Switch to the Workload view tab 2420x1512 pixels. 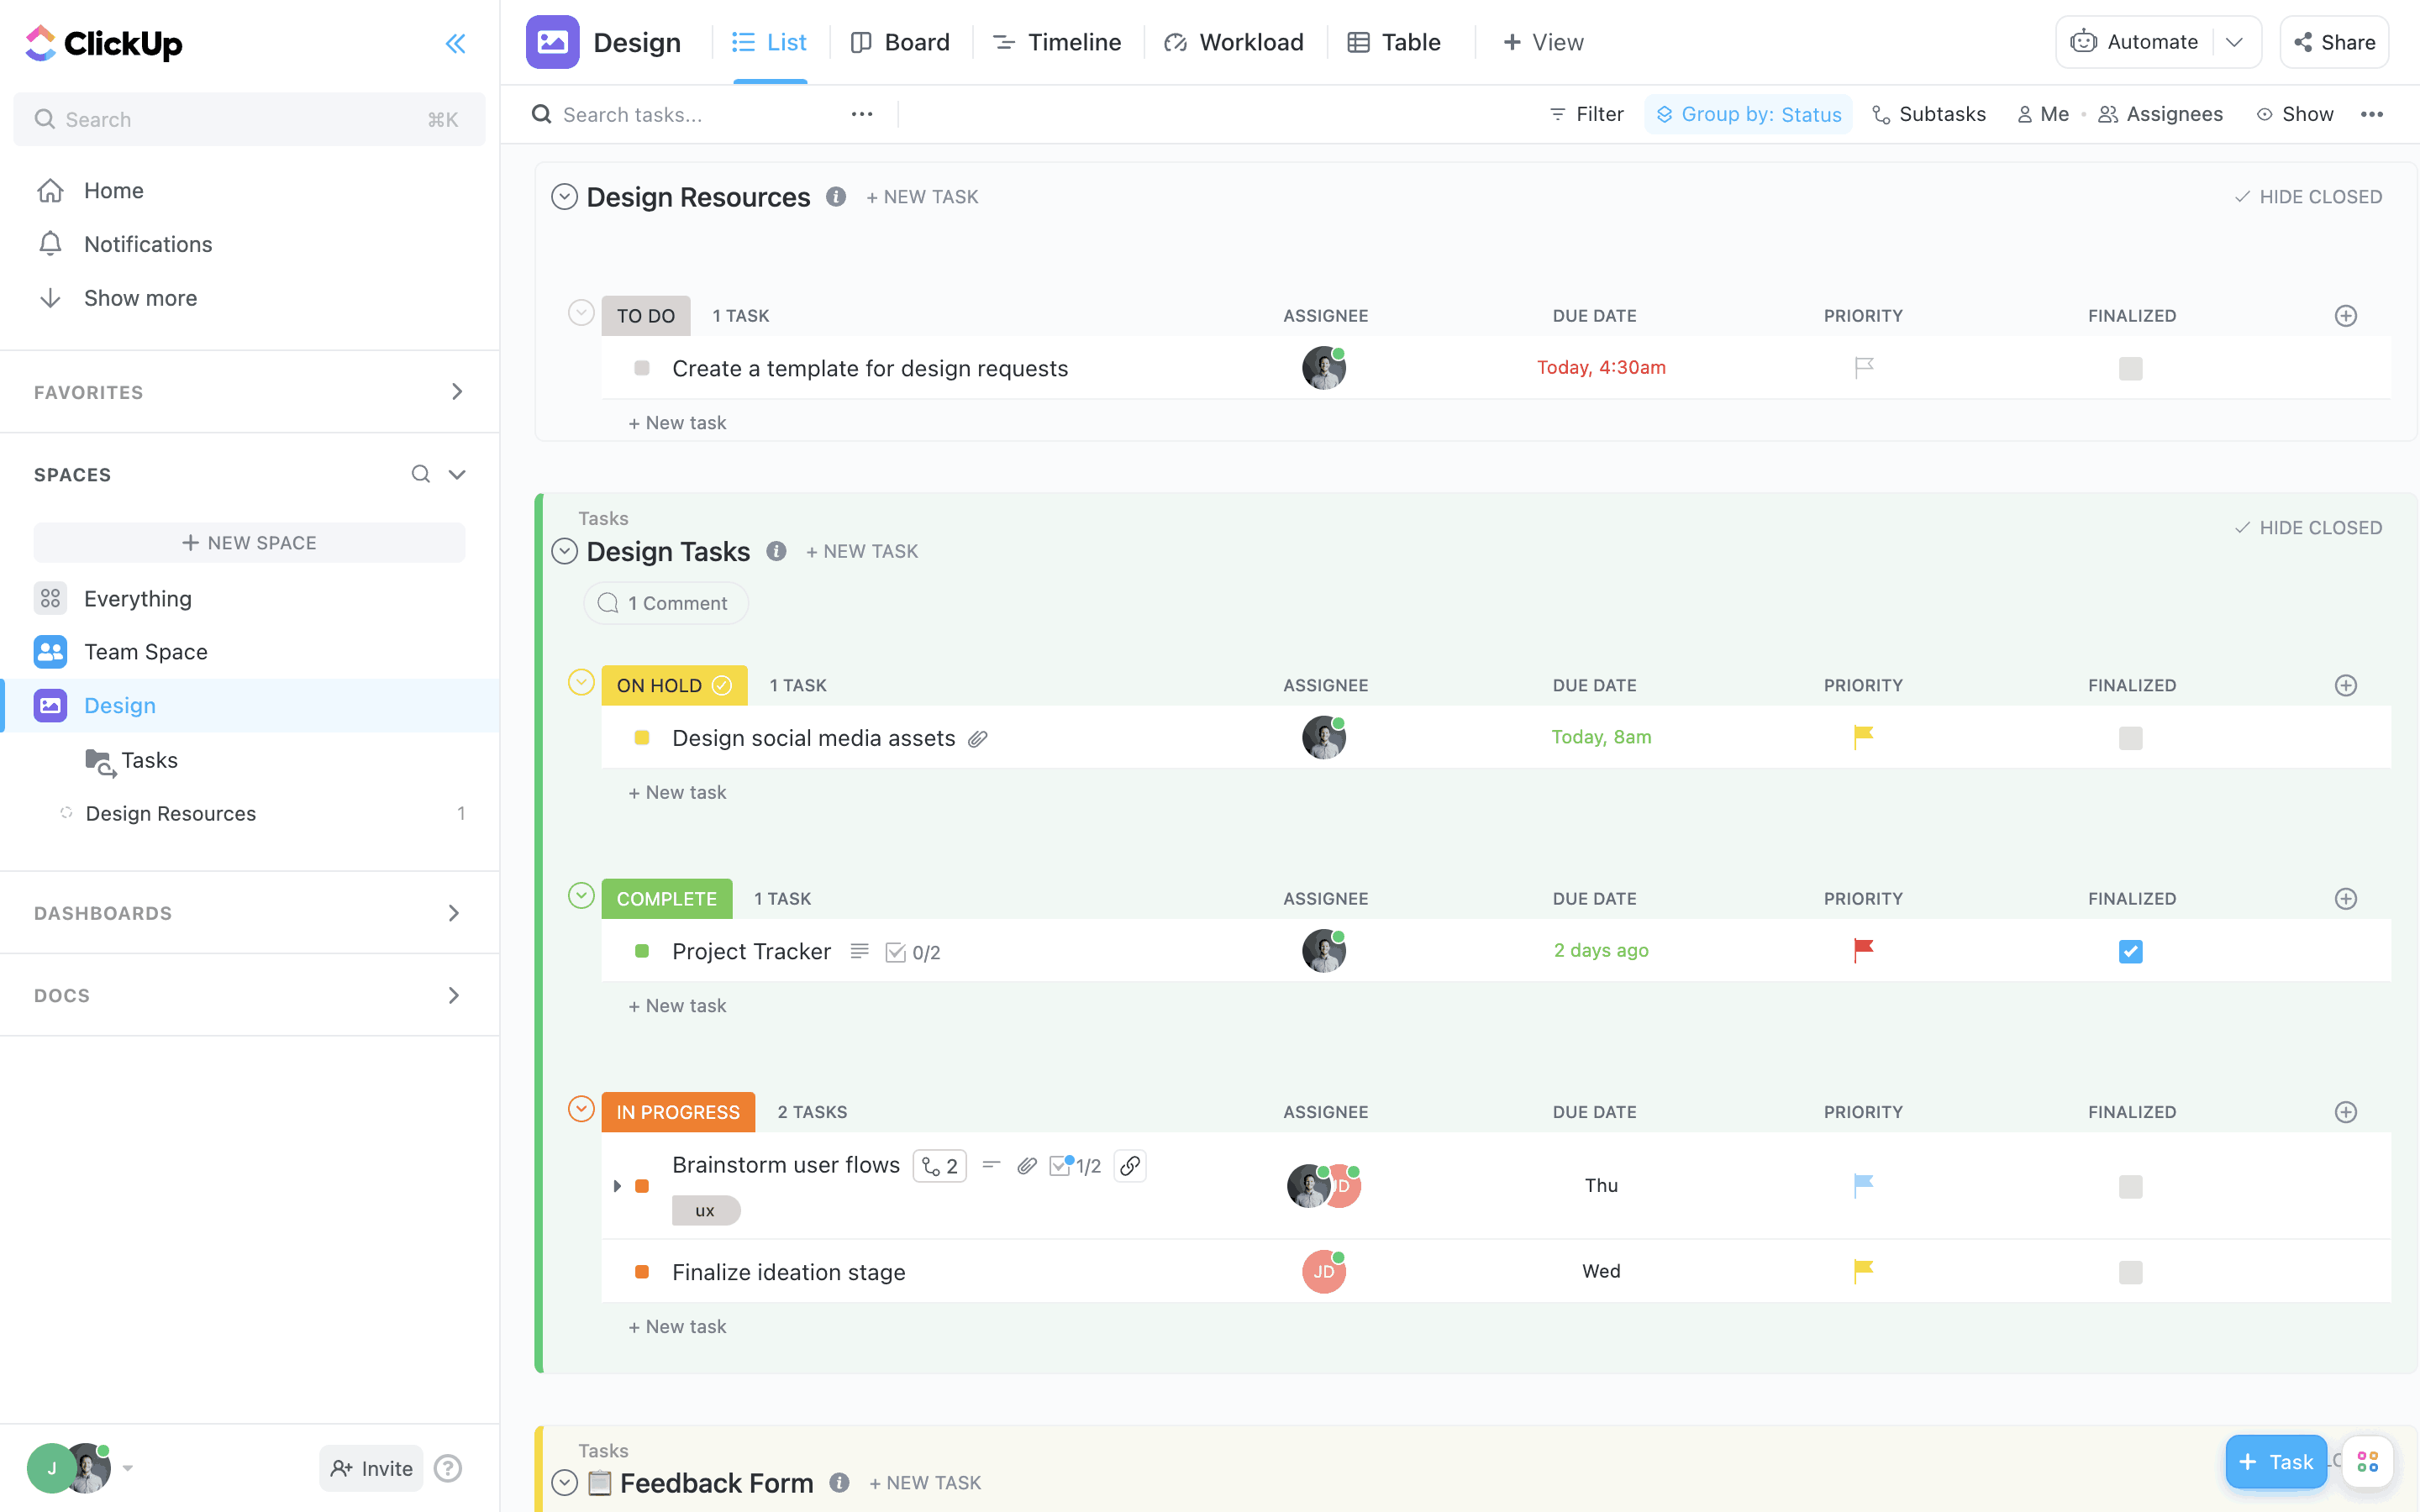point(1234,42)
